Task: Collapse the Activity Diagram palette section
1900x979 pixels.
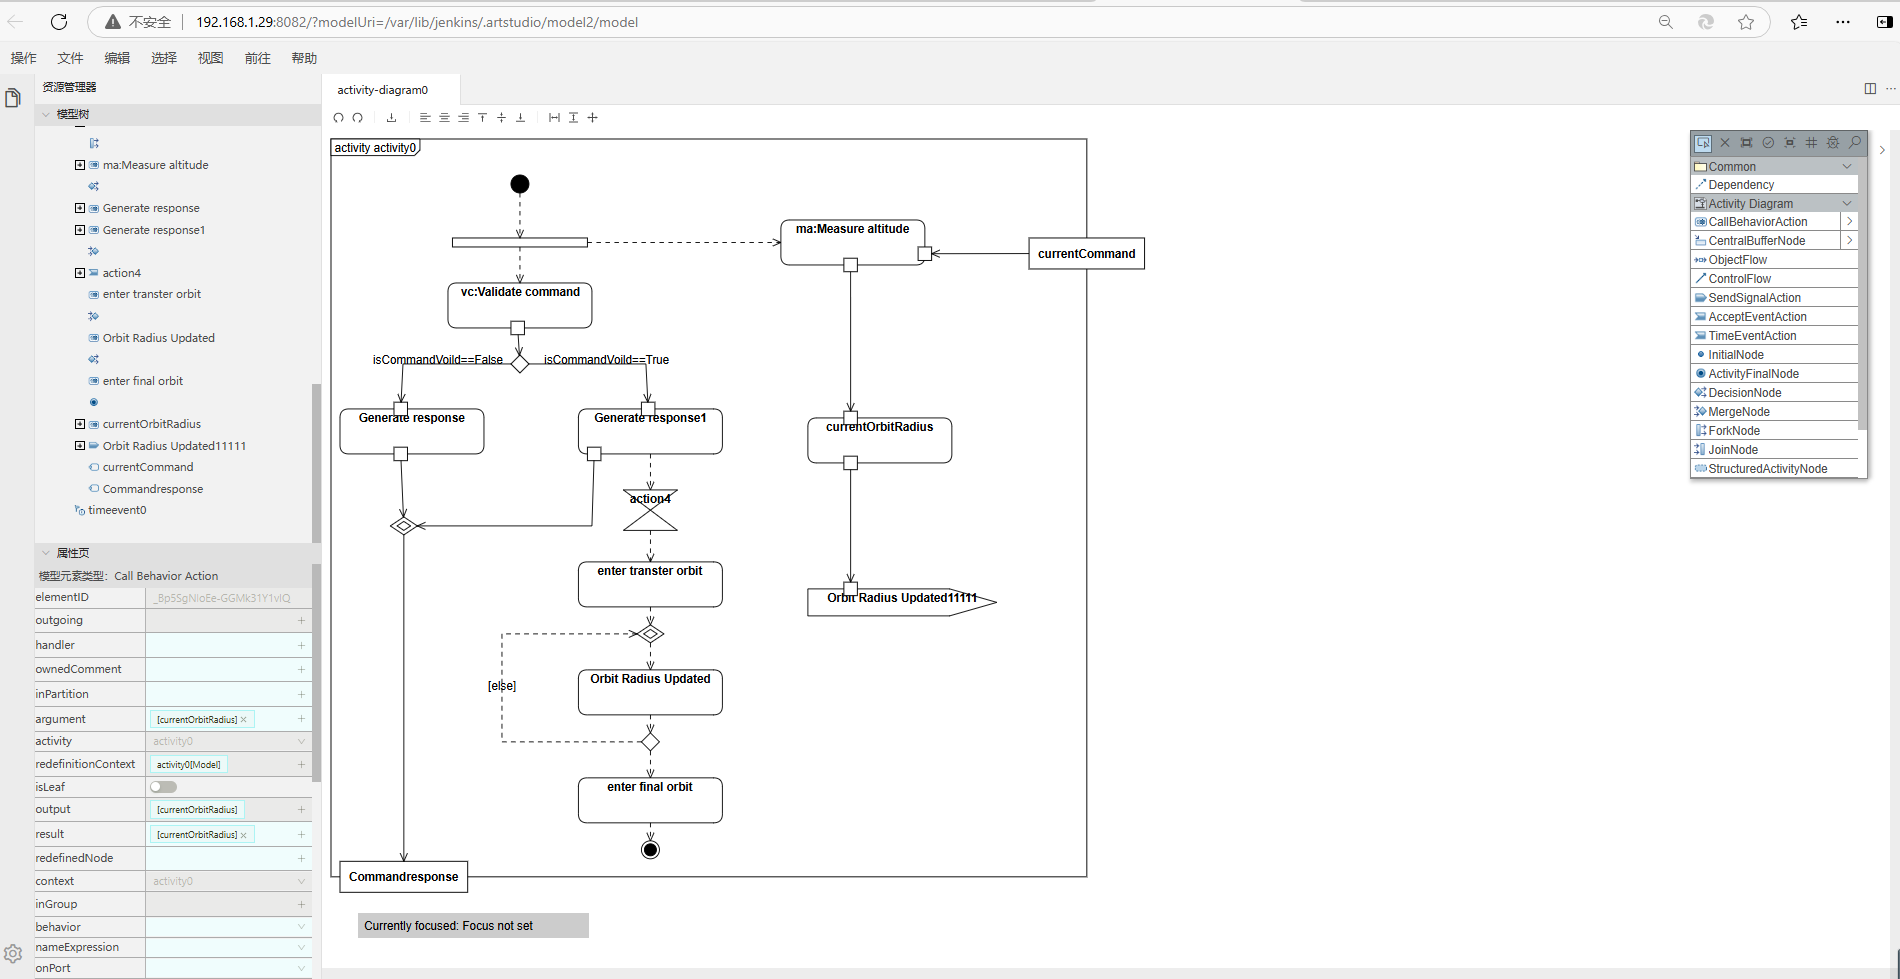Action: 1847,204
